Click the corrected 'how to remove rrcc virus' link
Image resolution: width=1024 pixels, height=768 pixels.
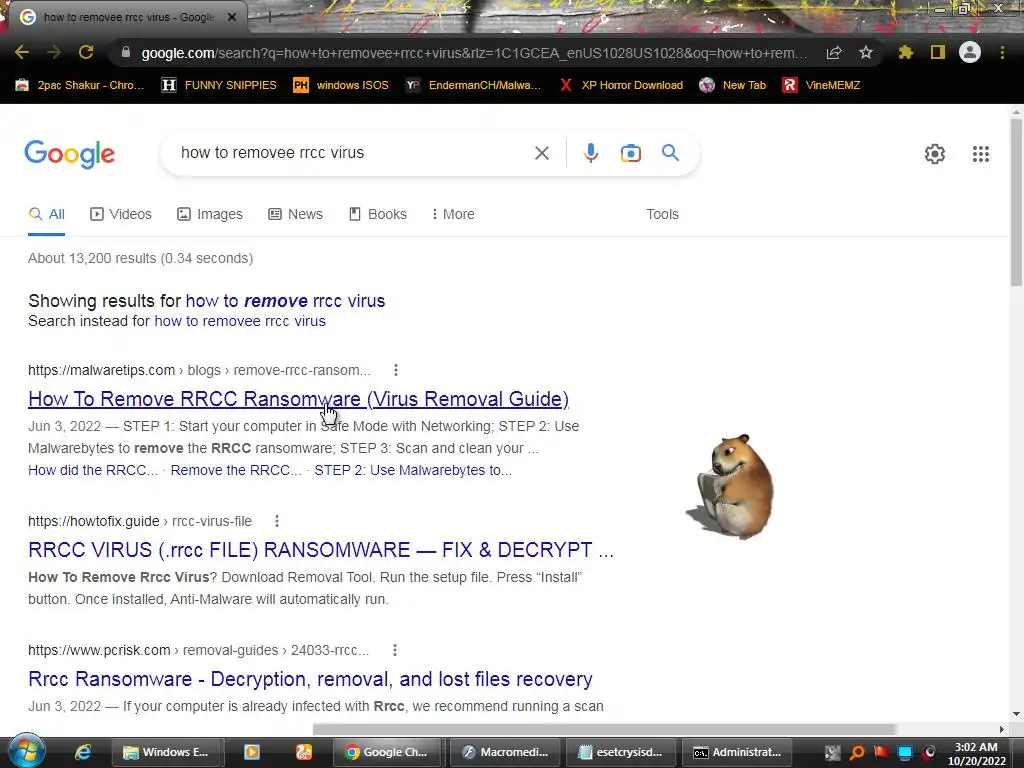pos(285,301)
